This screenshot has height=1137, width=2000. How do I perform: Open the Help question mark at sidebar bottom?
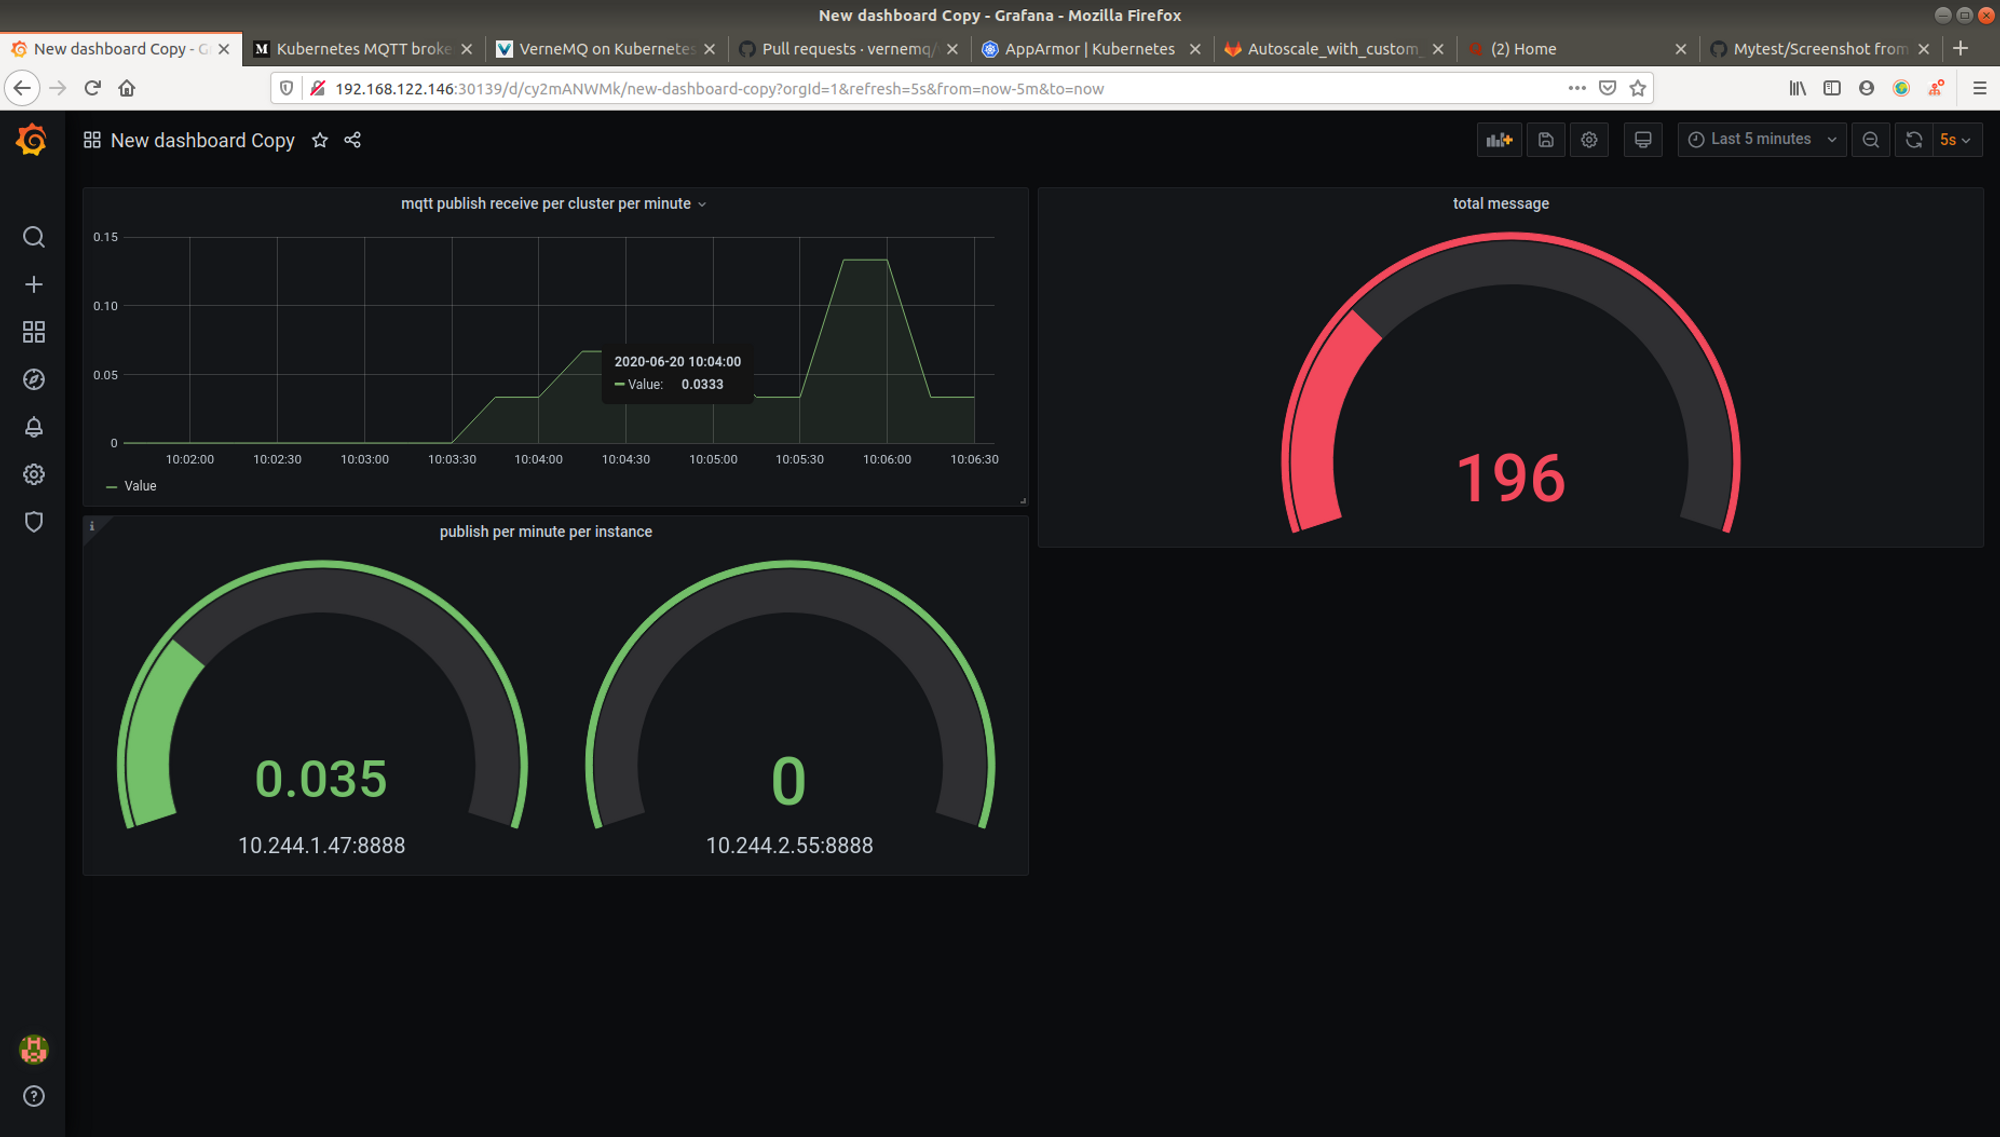(33, 1096)
